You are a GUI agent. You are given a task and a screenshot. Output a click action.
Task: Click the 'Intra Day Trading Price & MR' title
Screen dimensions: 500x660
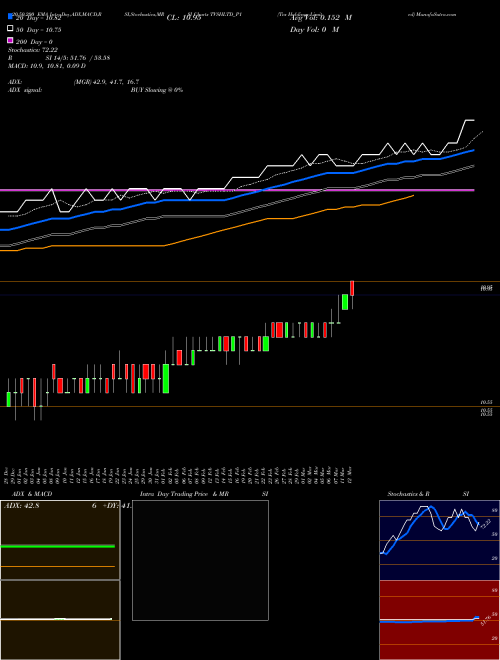[x=184, y=494]
